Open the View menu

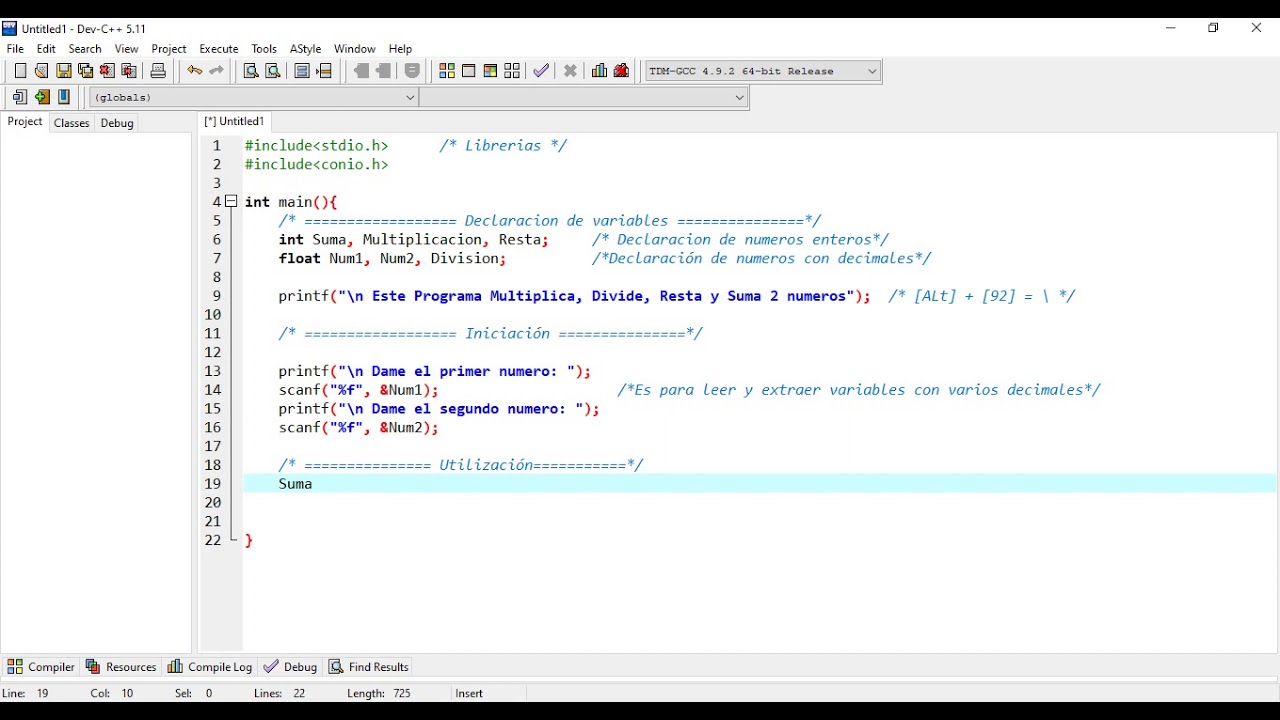[x=126, y=48]
